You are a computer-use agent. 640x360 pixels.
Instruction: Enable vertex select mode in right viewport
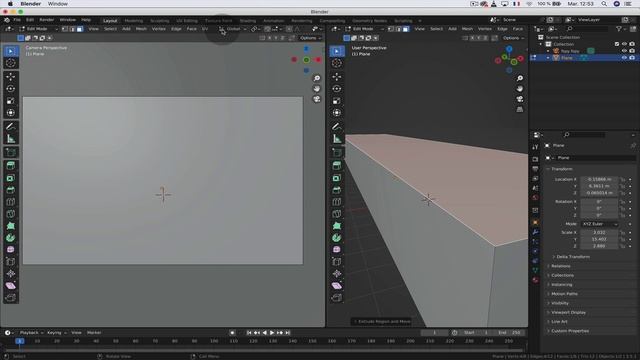pos(391,29)
